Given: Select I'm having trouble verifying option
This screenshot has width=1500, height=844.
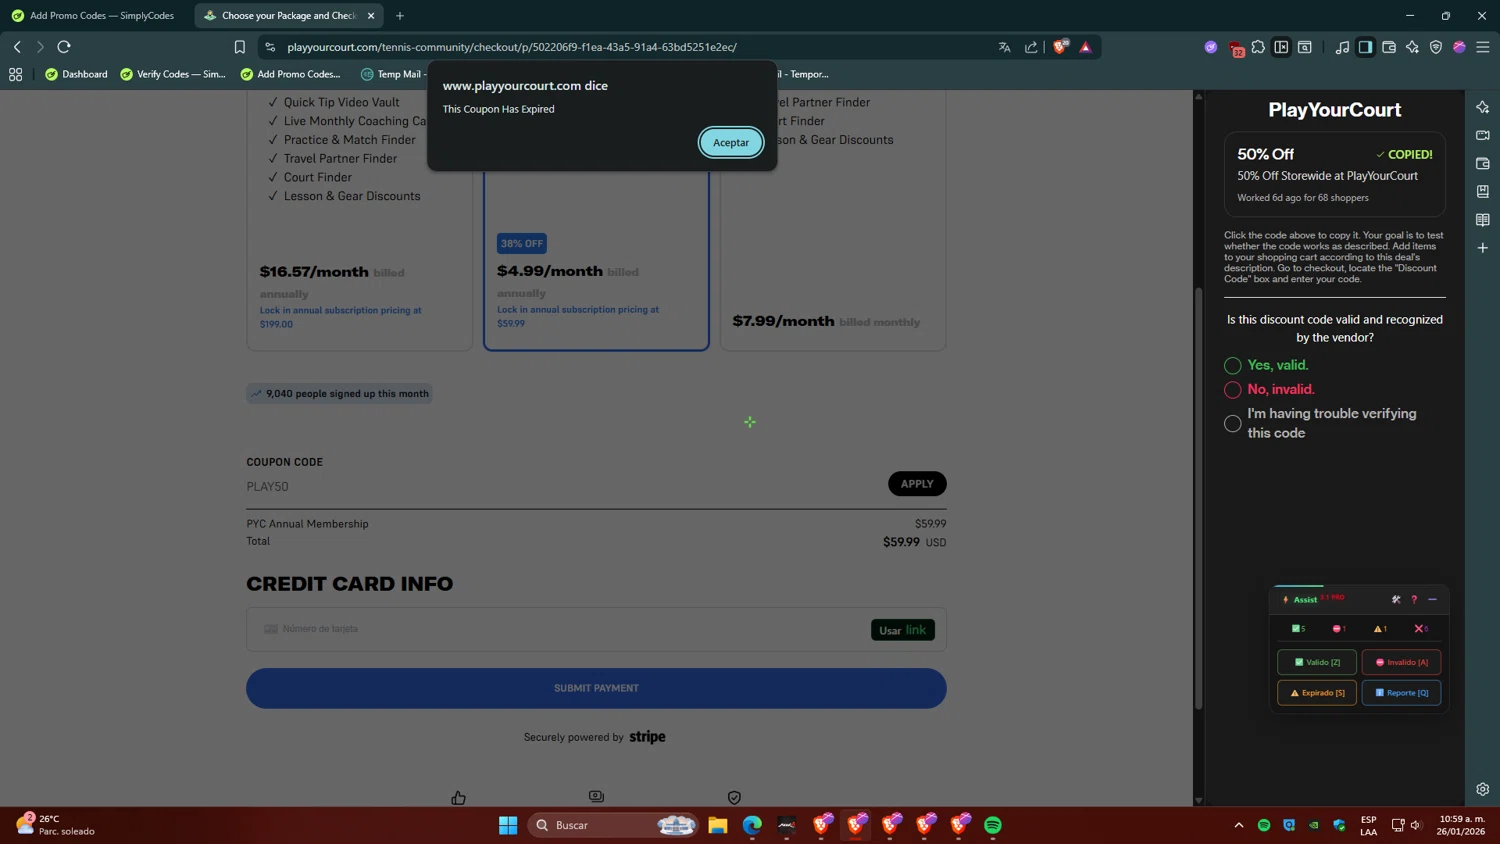Looking at the screenshot, I should (1233, 424).
